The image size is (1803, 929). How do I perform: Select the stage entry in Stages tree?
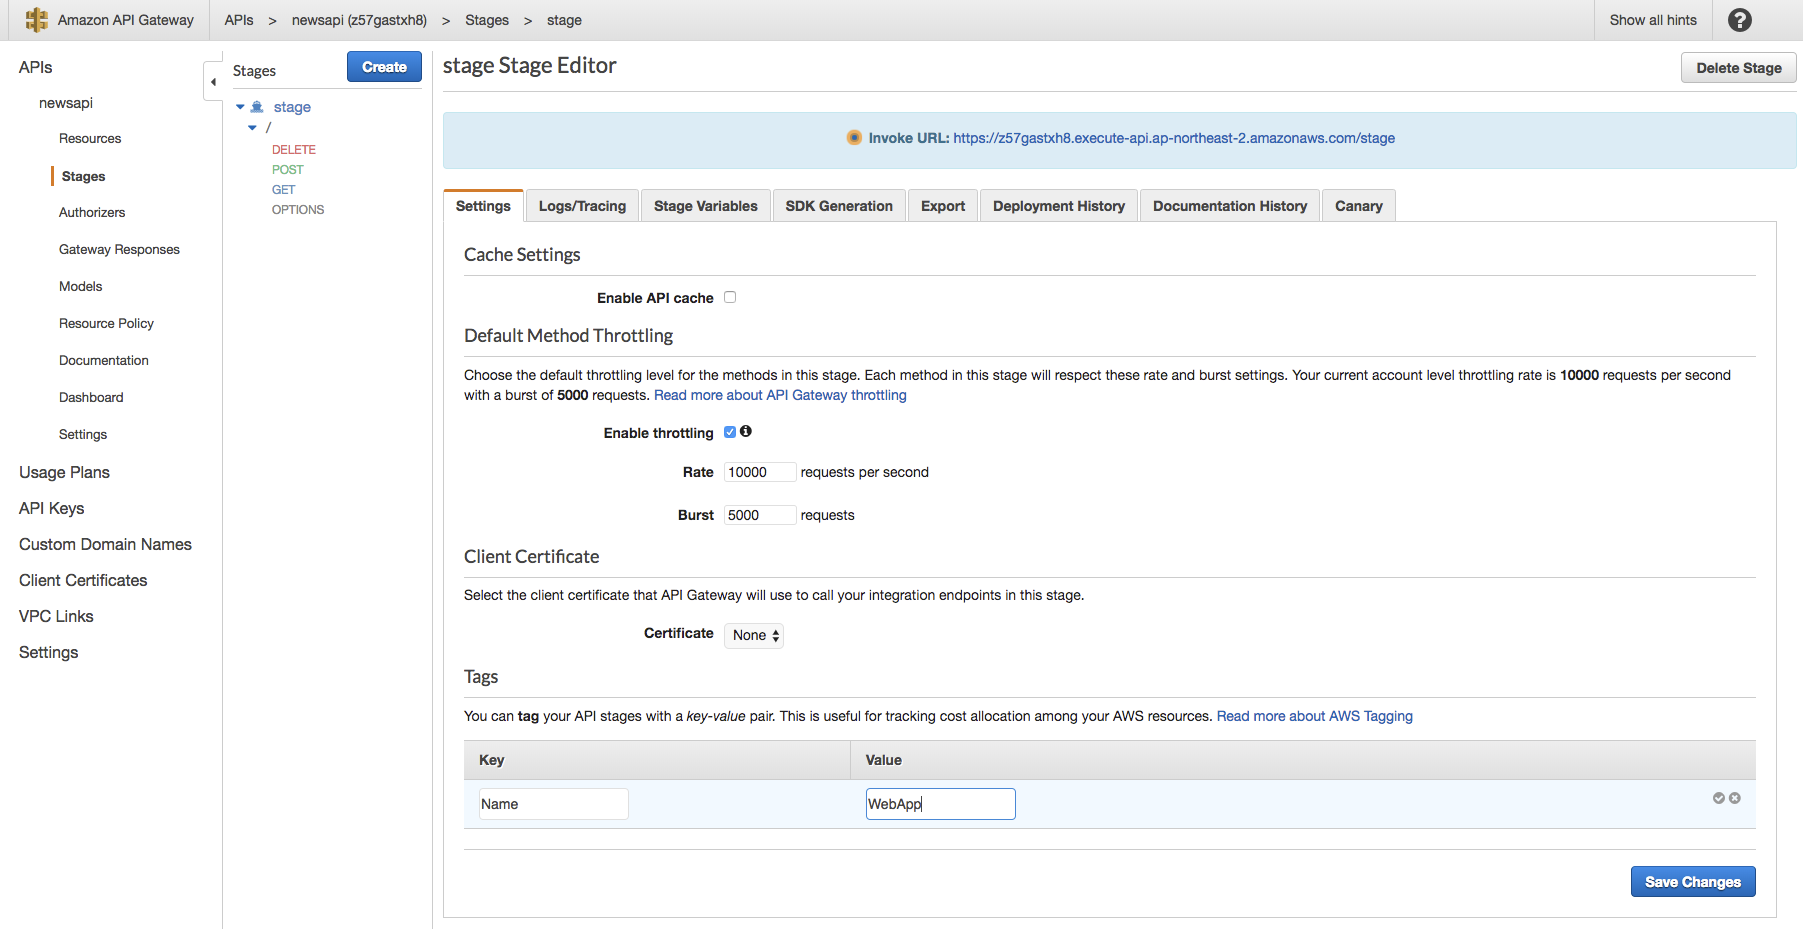[x=292, y=107]
